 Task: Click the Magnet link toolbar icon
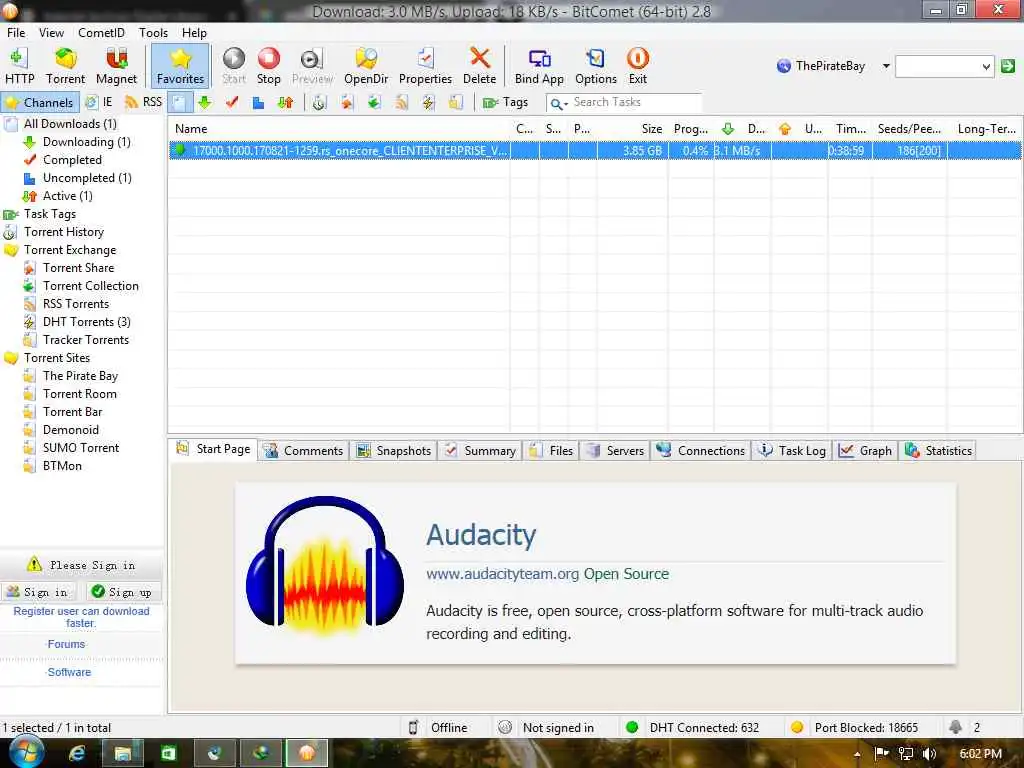116,66
